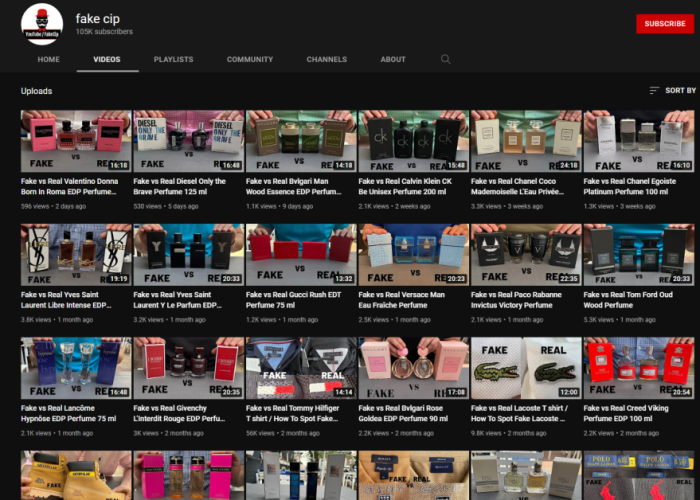The height and width of the screenshot is (500, 700).
Task: Open the SORT BY dropdown
Action: pos(673,91)
